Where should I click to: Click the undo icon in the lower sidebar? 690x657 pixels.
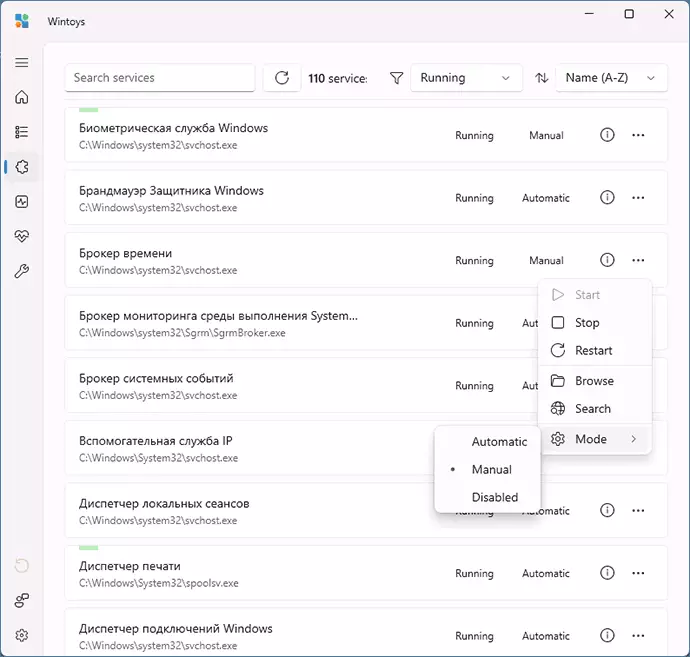point(22,565)
